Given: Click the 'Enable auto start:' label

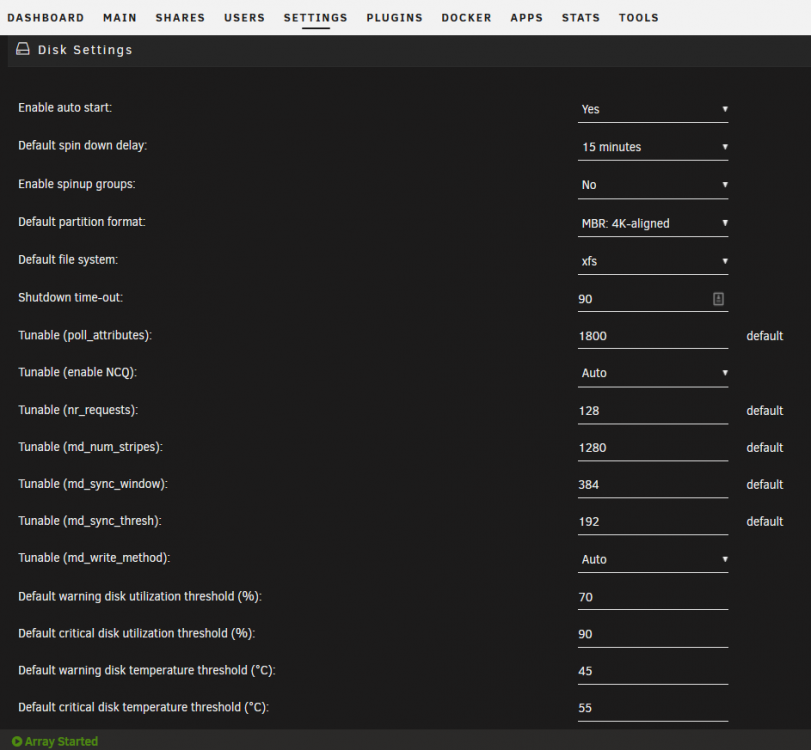Looking at the screenshot, I should tap(65, 108).
